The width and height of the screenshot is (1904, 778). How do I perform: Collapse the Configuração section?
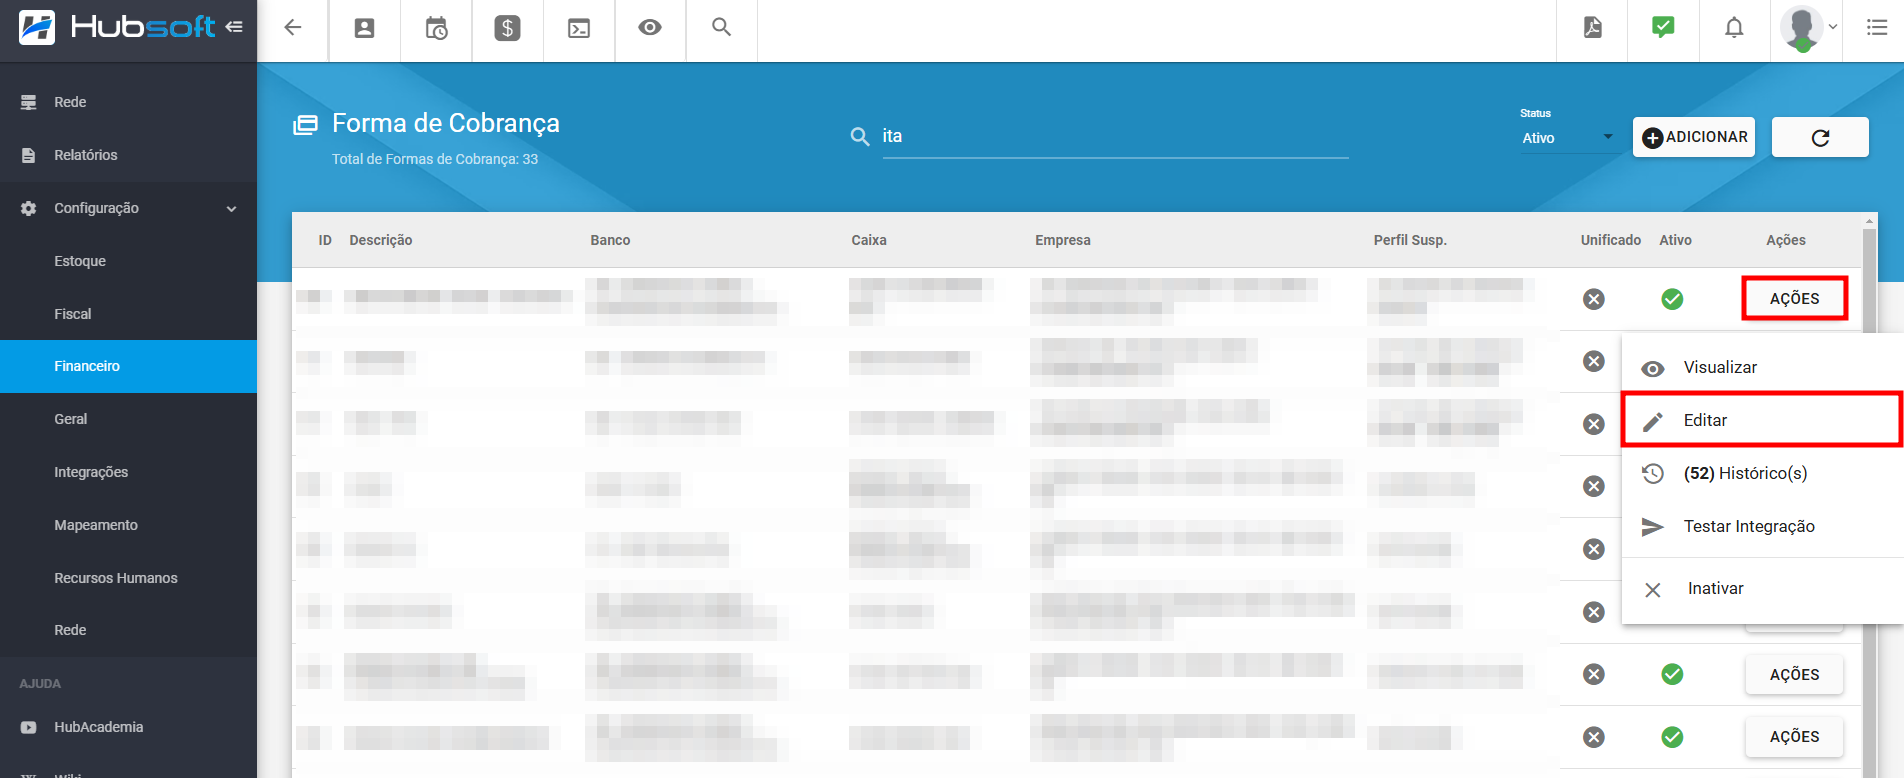point(128,208)
